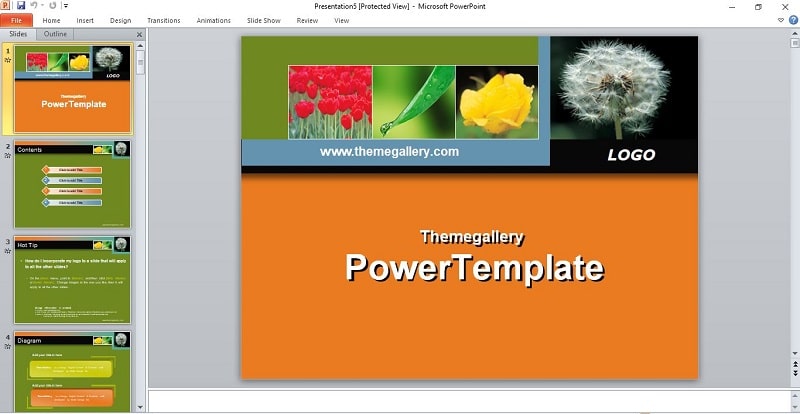Screen dimensions: 800x414
Task: Open the View ribbon tab
Action: [x=341, y=20]
